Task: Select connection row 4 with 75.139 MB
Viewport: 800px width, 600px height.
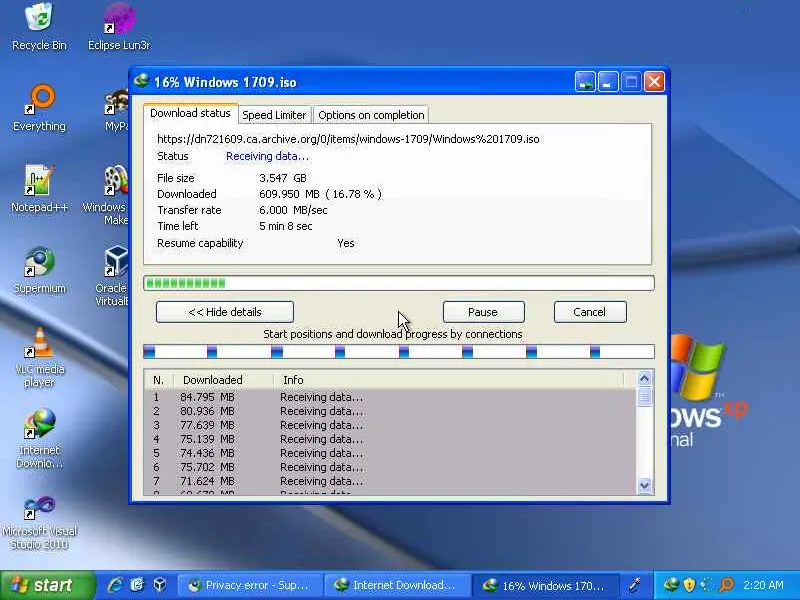Action: click(x=390, y=439)
